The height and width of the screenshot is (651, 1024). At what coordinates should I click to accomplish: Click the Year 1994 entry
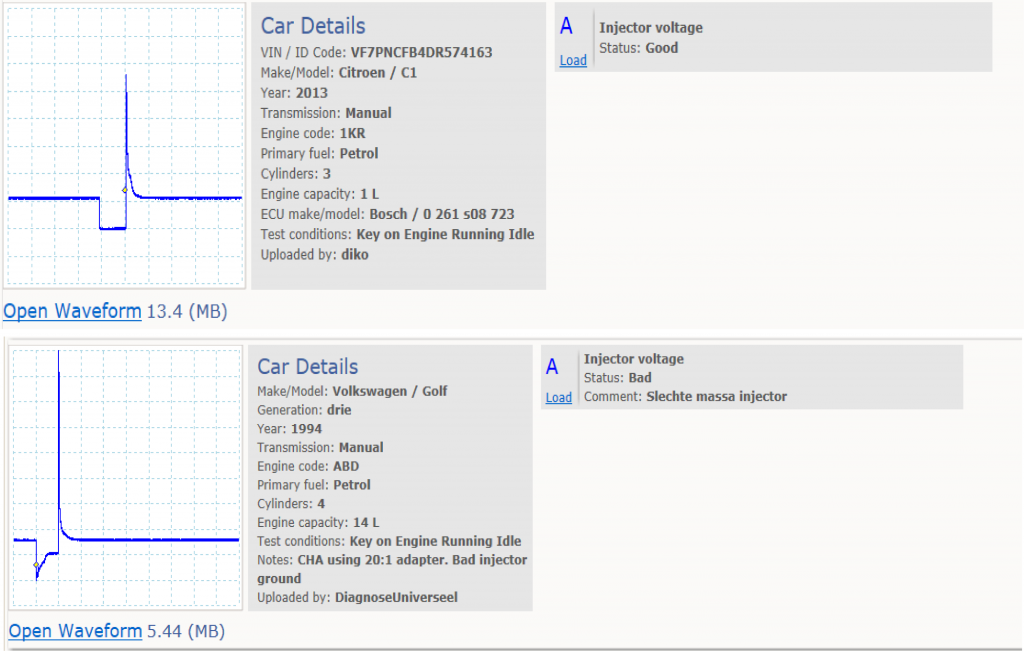coord(289,429)
